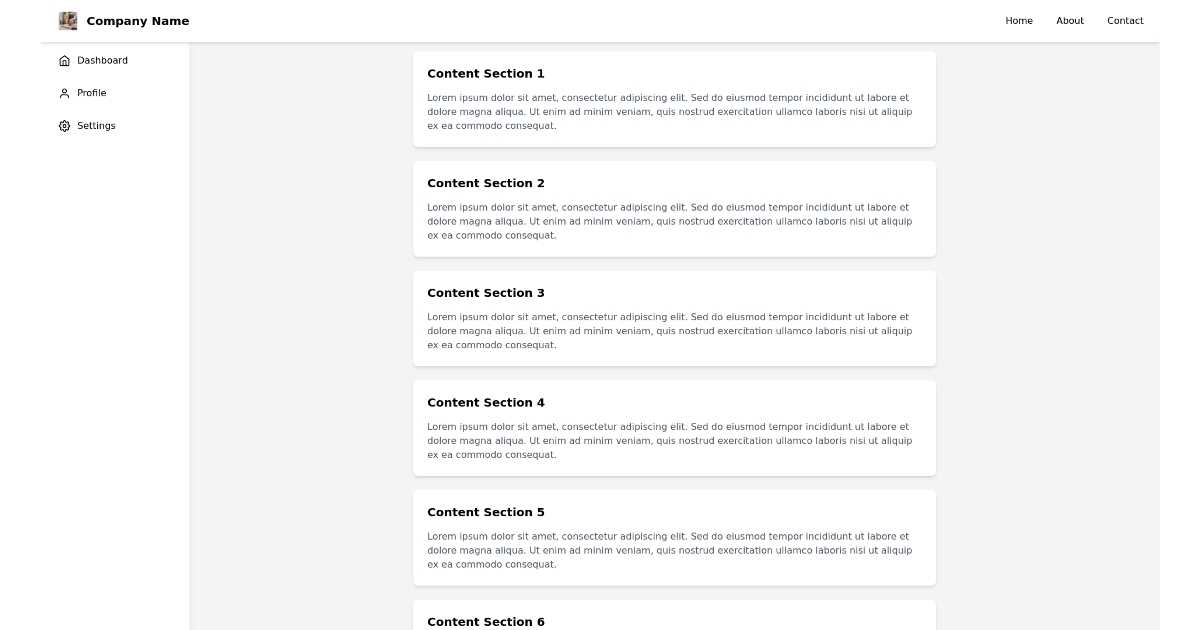
Task: Click the Content Section 4 card
Action: [674, 427]
